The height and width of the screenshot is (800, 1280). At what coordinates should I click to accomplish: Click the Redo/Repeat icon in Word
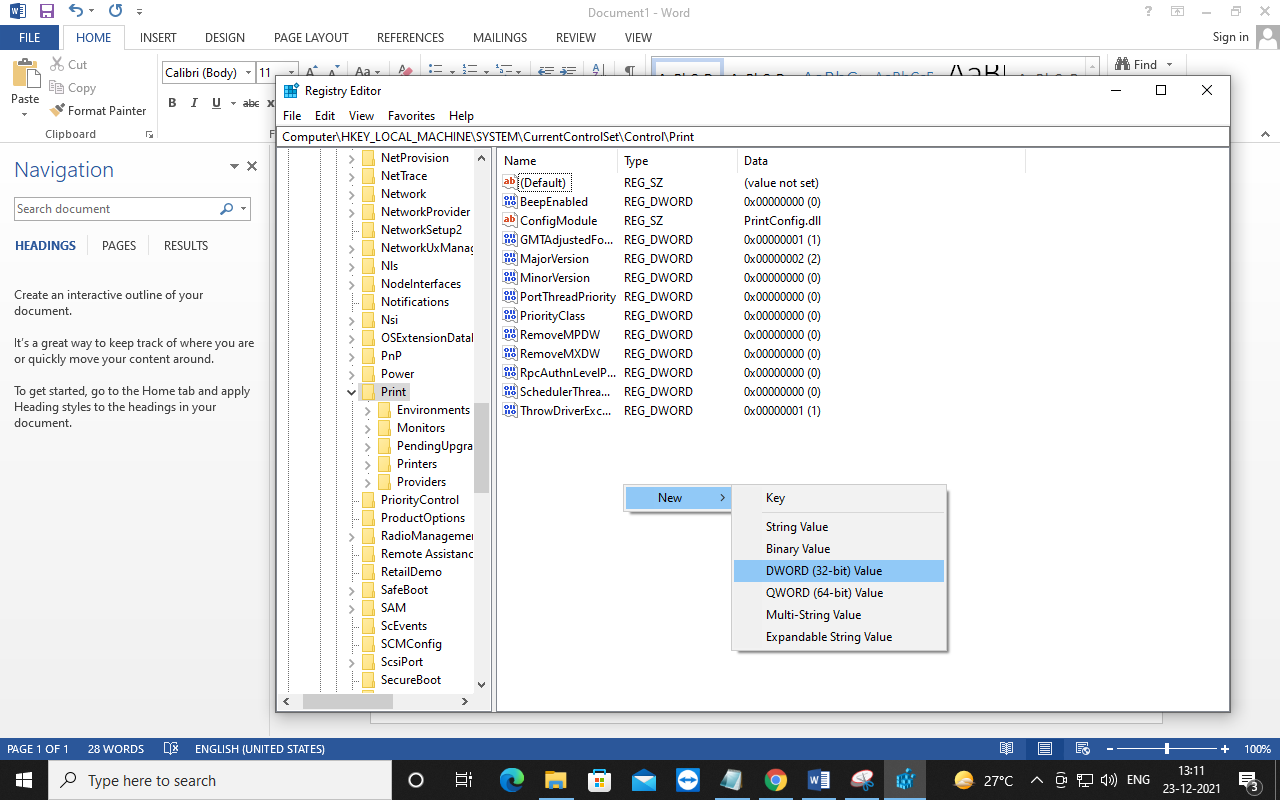coord(115,12)
